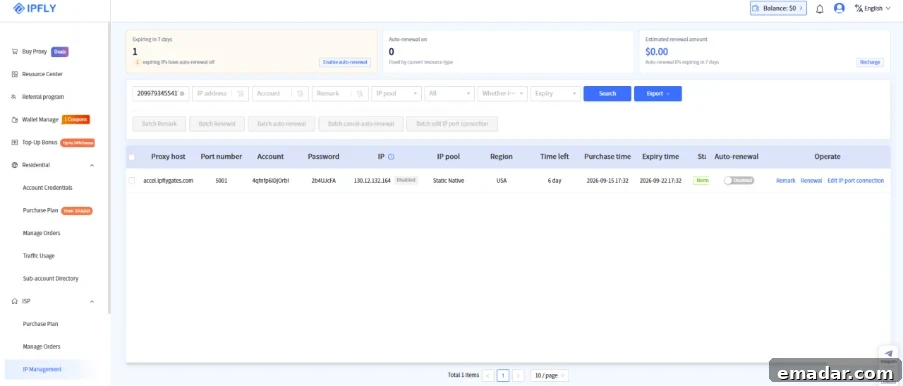903x386 pixels.
Task: Select the accel.ipflygates.com row checkbox
Action: click(x=131, y=180)
